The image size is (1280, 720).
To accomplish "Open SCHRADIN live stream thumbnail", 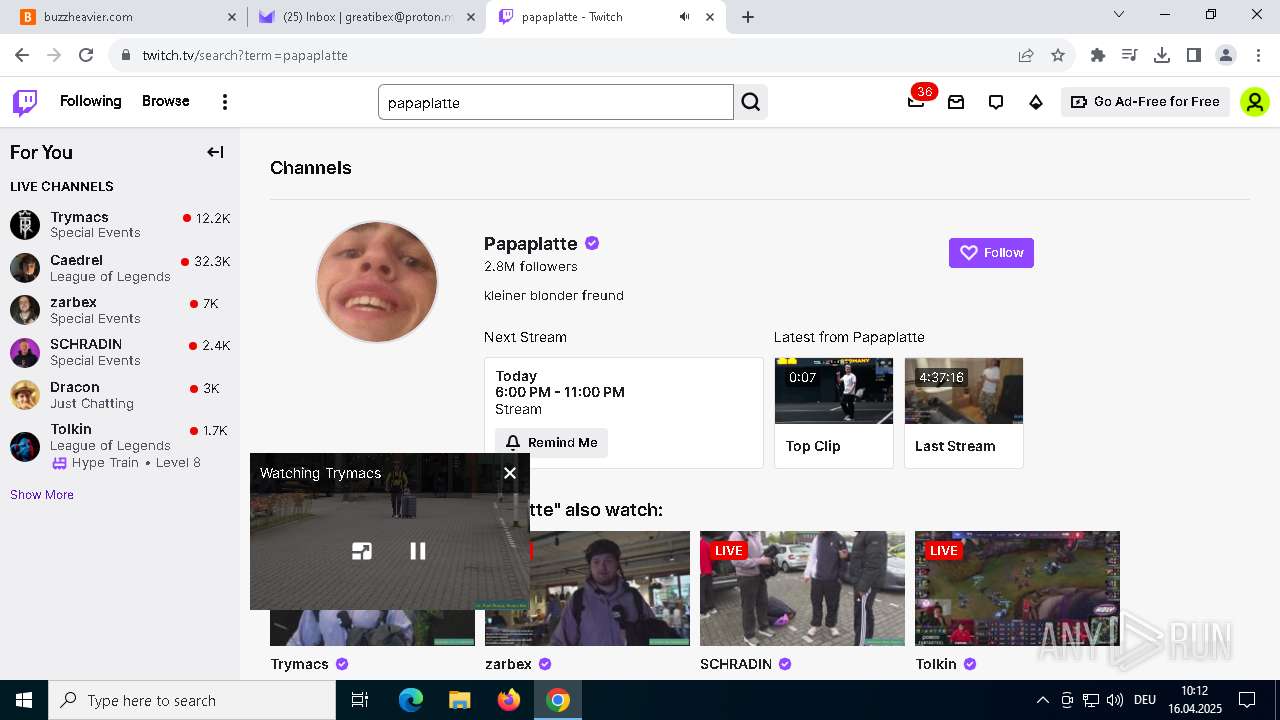I will 802,588.
